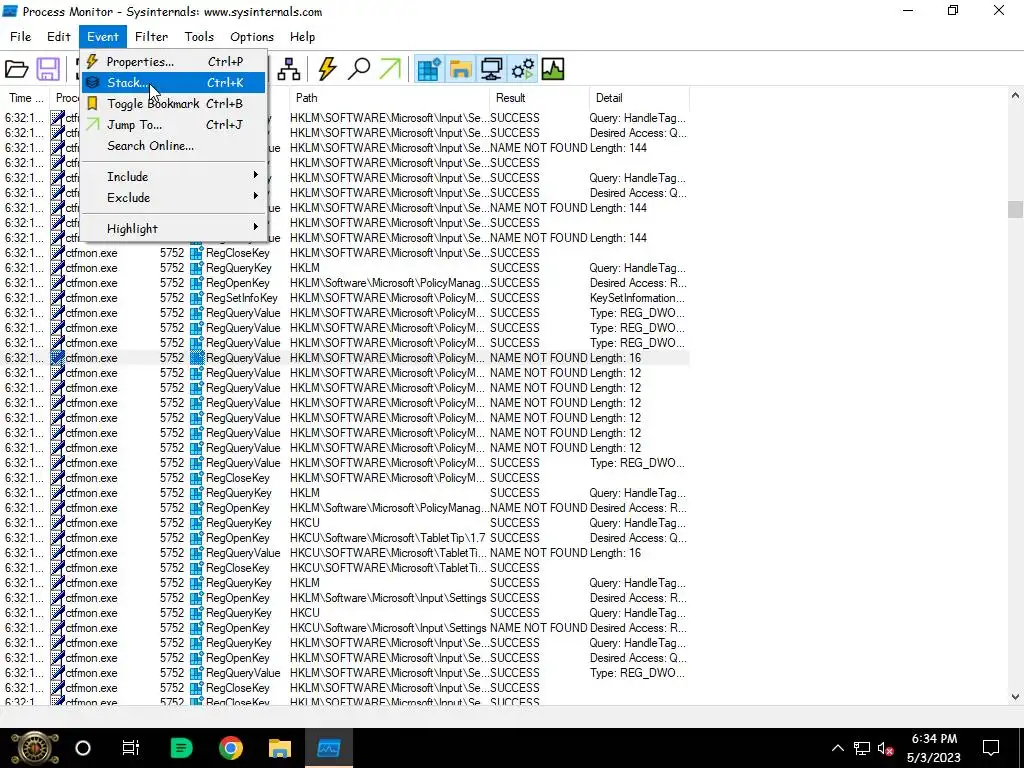Click path HKCU\Software\Microsoft\TabletTip\1.7
The image size is (1024, 768).
coord(387,538)
